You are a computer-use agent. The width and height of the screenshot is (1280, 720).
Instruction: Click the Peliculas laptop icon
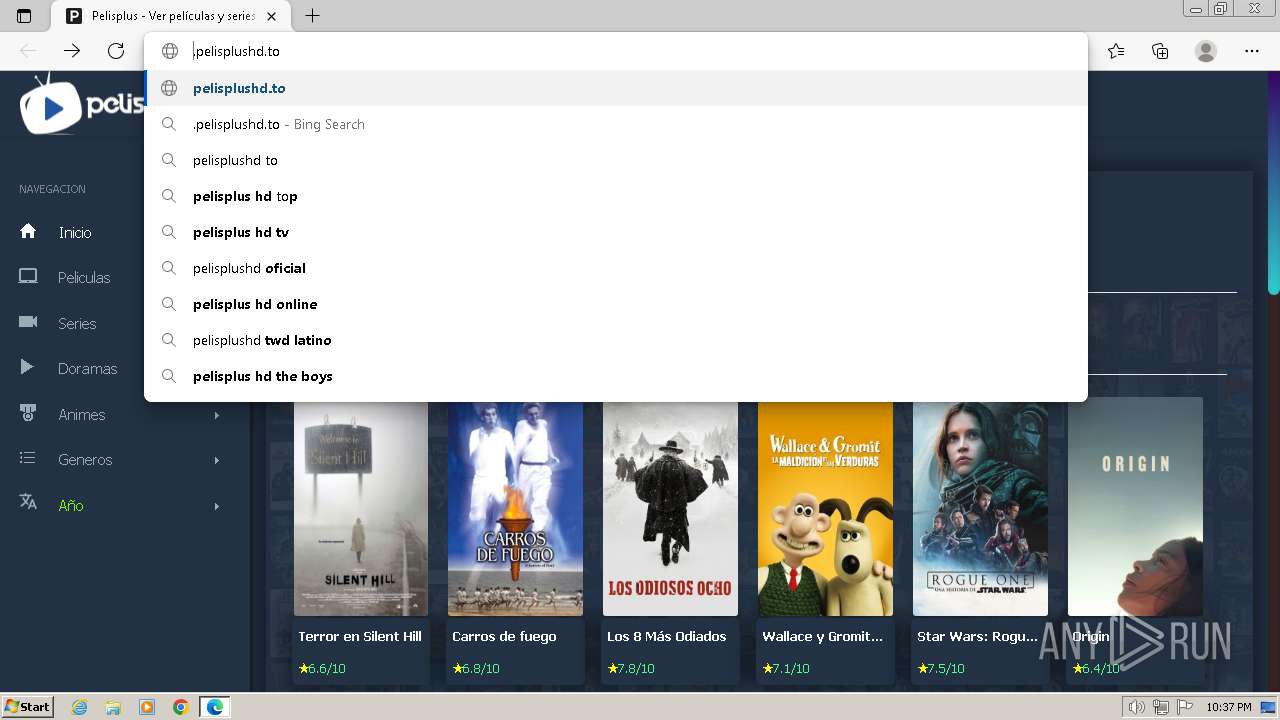click(x=28, y=277)
